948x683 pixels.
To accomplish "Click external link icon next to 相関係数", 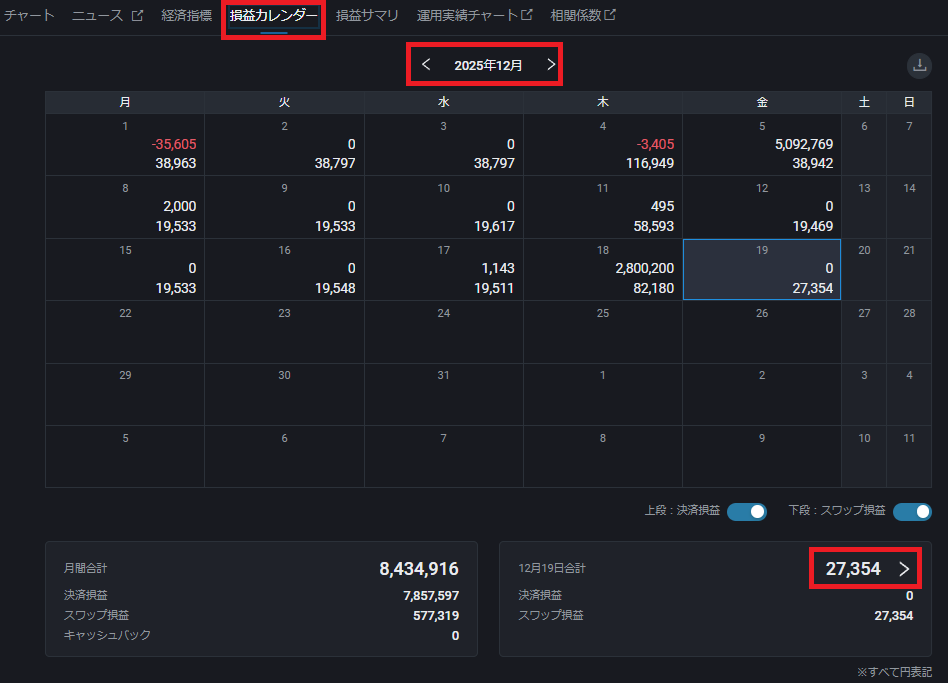I will click(610, 16).
